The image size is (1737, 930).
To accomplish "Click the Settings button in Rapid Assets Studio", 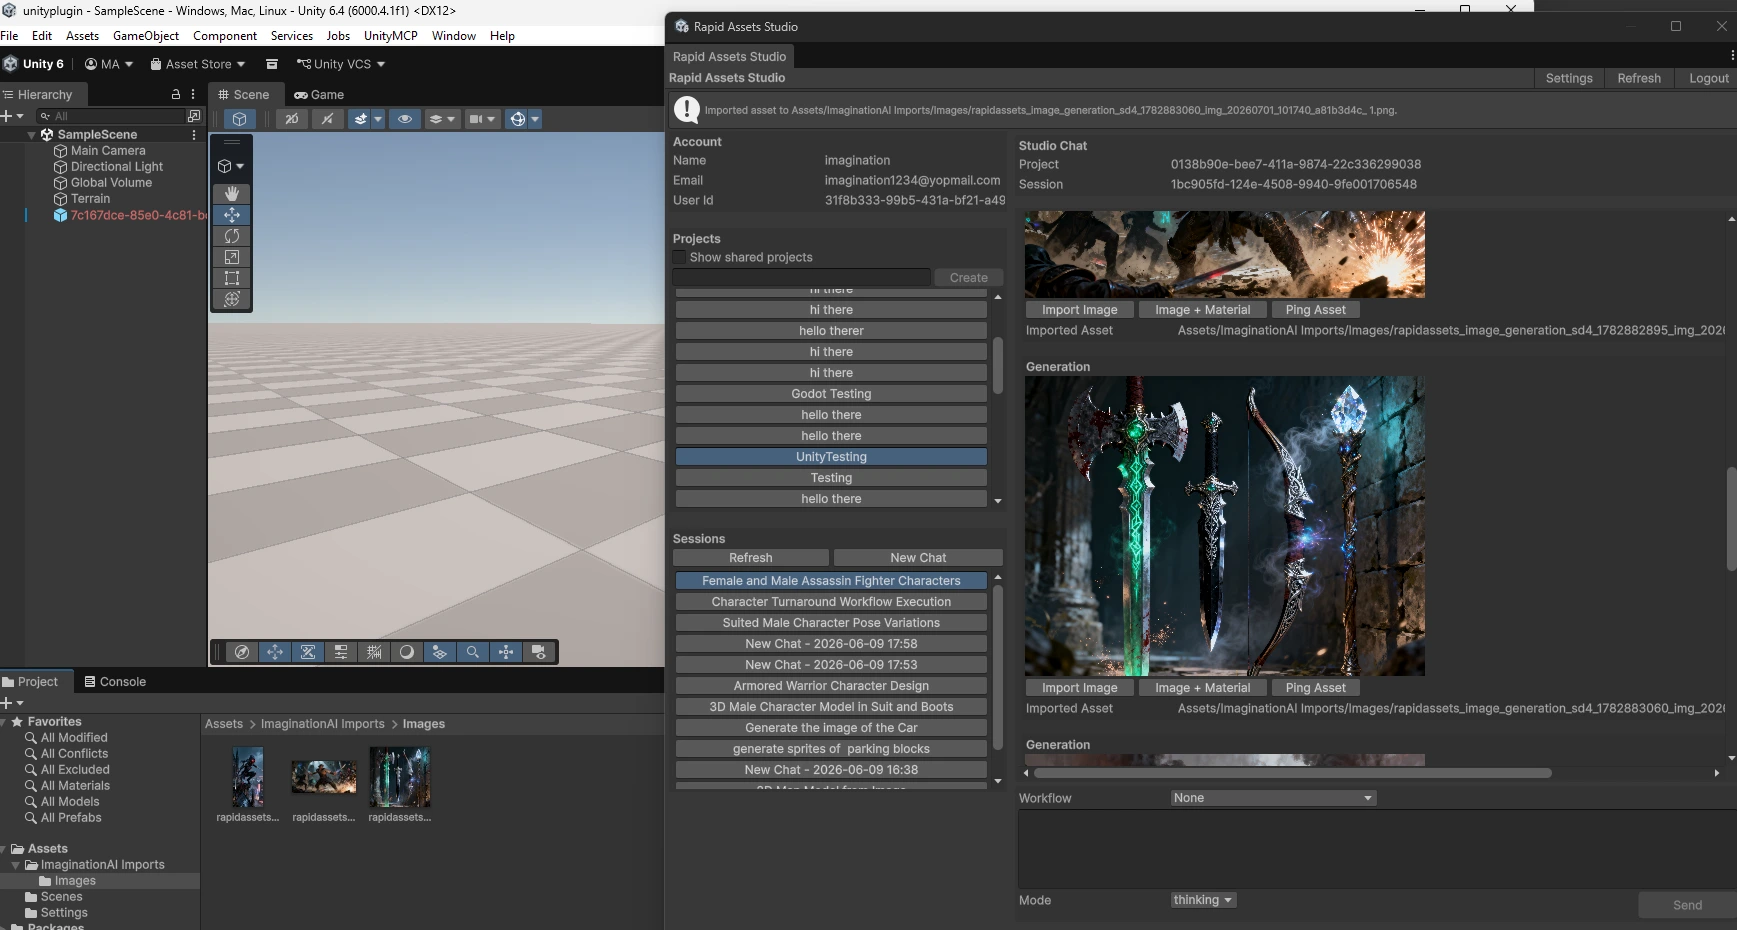I will [x=1568, y=78].
